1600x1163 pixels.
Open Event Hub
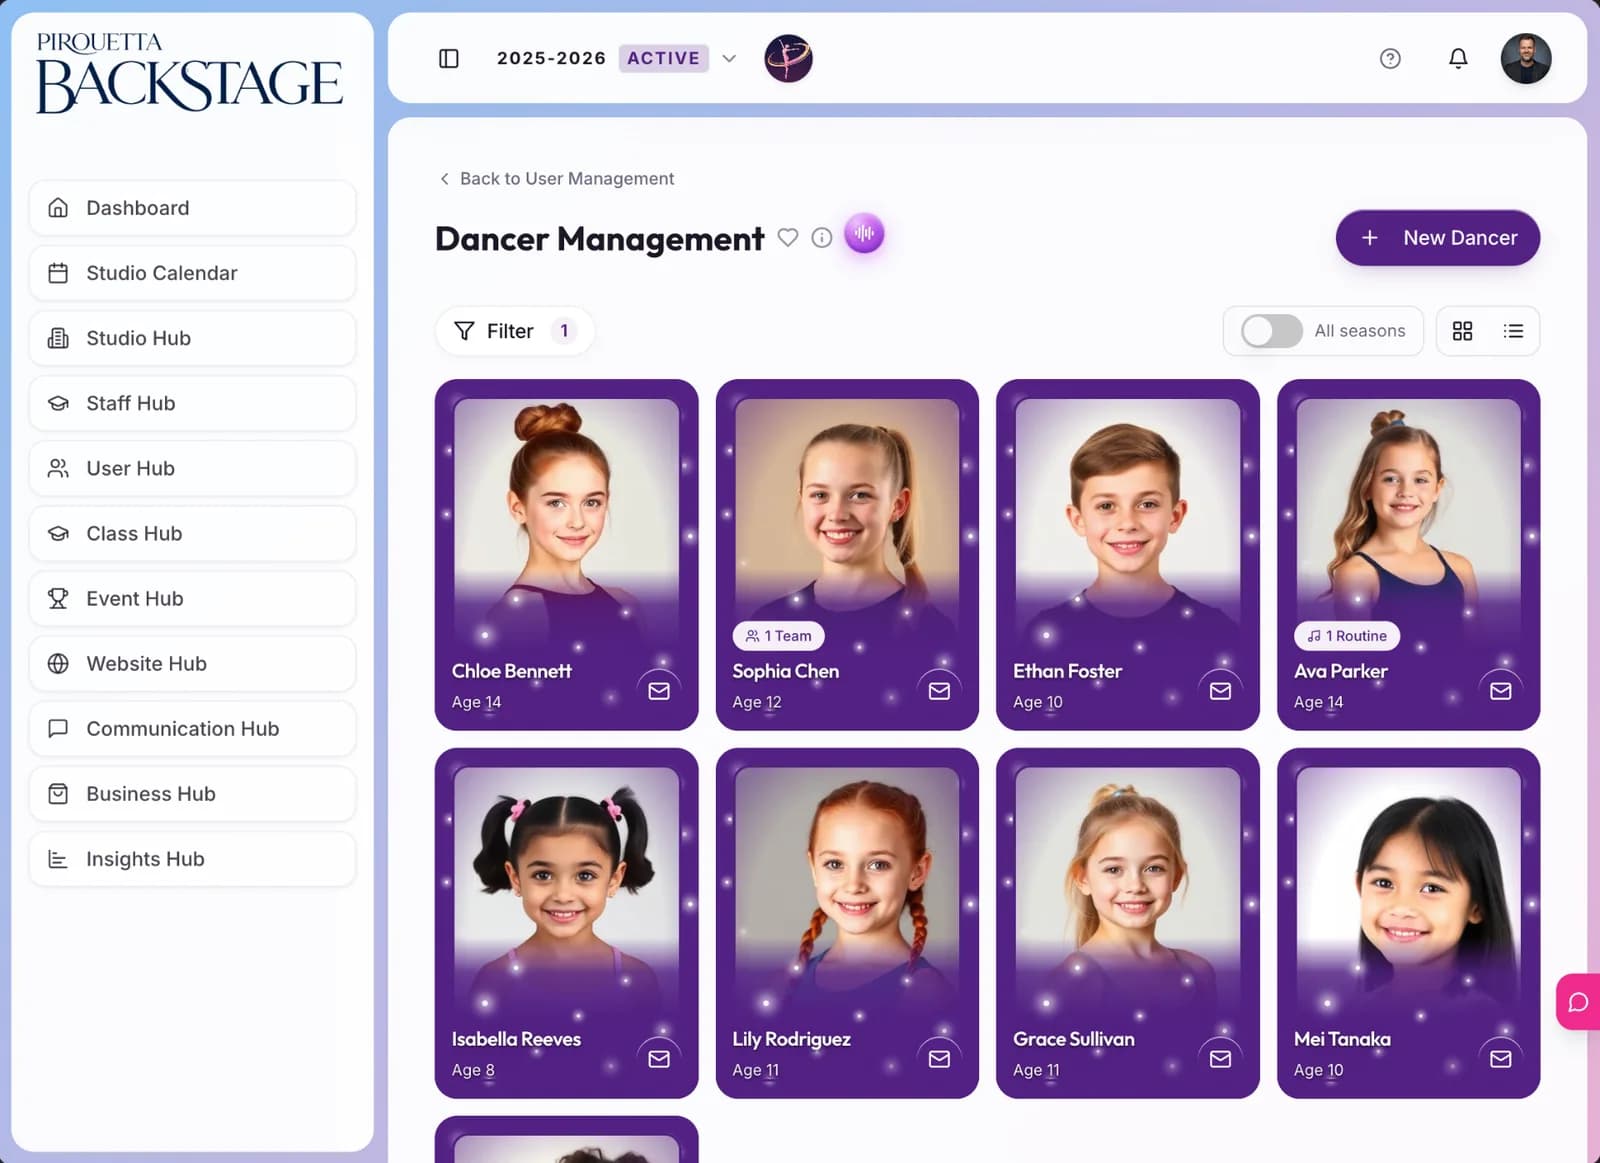coord(192,598)
